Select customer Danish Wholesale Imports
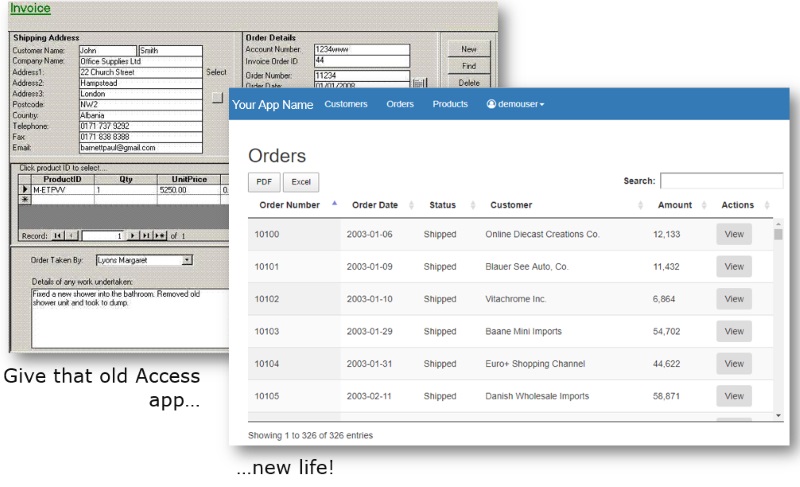The width and height of the screenshot is (800, 487). [x=537, y=396]
